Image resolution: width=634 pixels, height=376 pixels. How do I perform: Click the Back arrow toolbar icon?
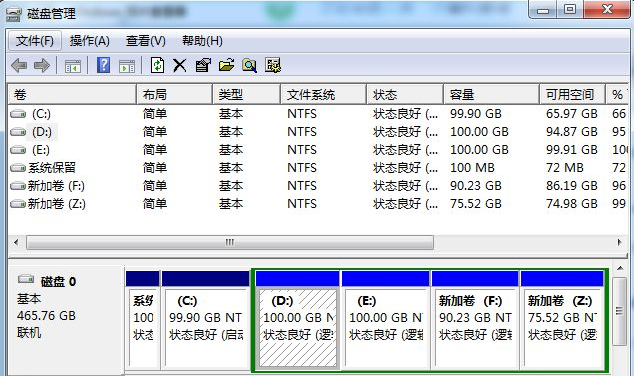(x=19, y=65)
